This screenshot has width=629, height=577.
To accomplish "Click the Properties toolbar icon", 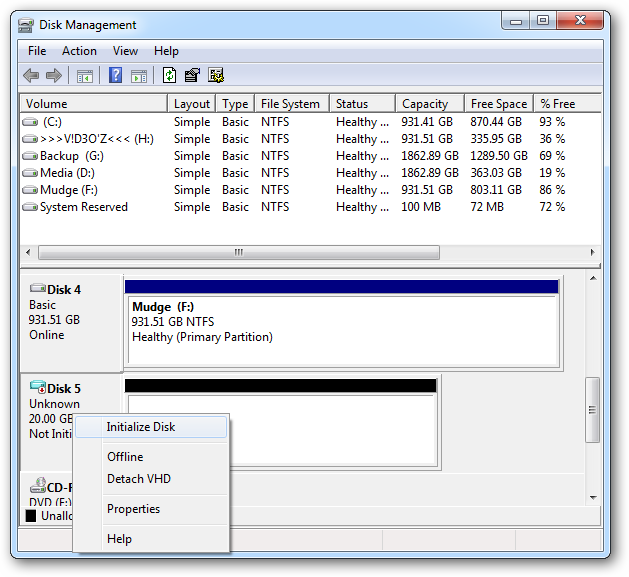I will tap(193, 75).
